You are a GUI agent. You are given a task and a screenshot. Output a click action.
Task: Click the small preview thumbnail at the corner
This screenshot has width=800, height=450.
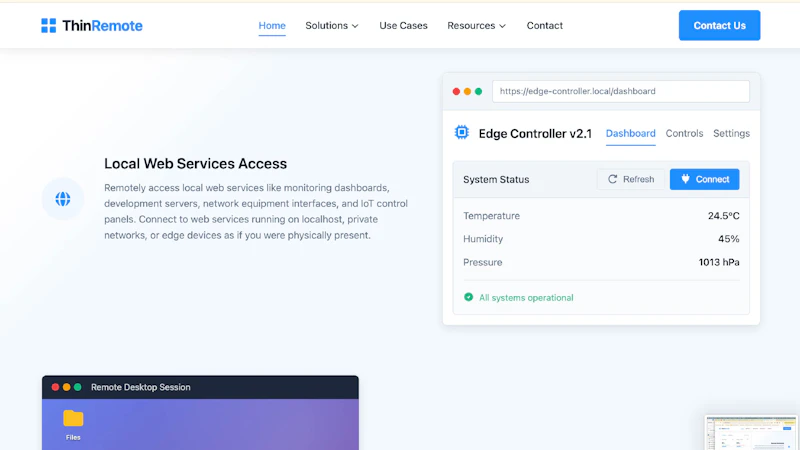tap(752, 433)
